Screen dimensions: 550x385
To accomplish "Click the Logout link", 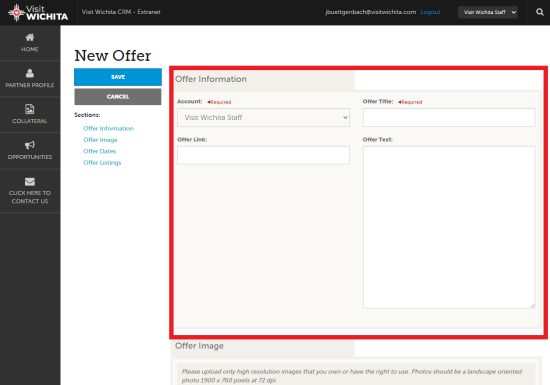I will (x=430, y=12).
